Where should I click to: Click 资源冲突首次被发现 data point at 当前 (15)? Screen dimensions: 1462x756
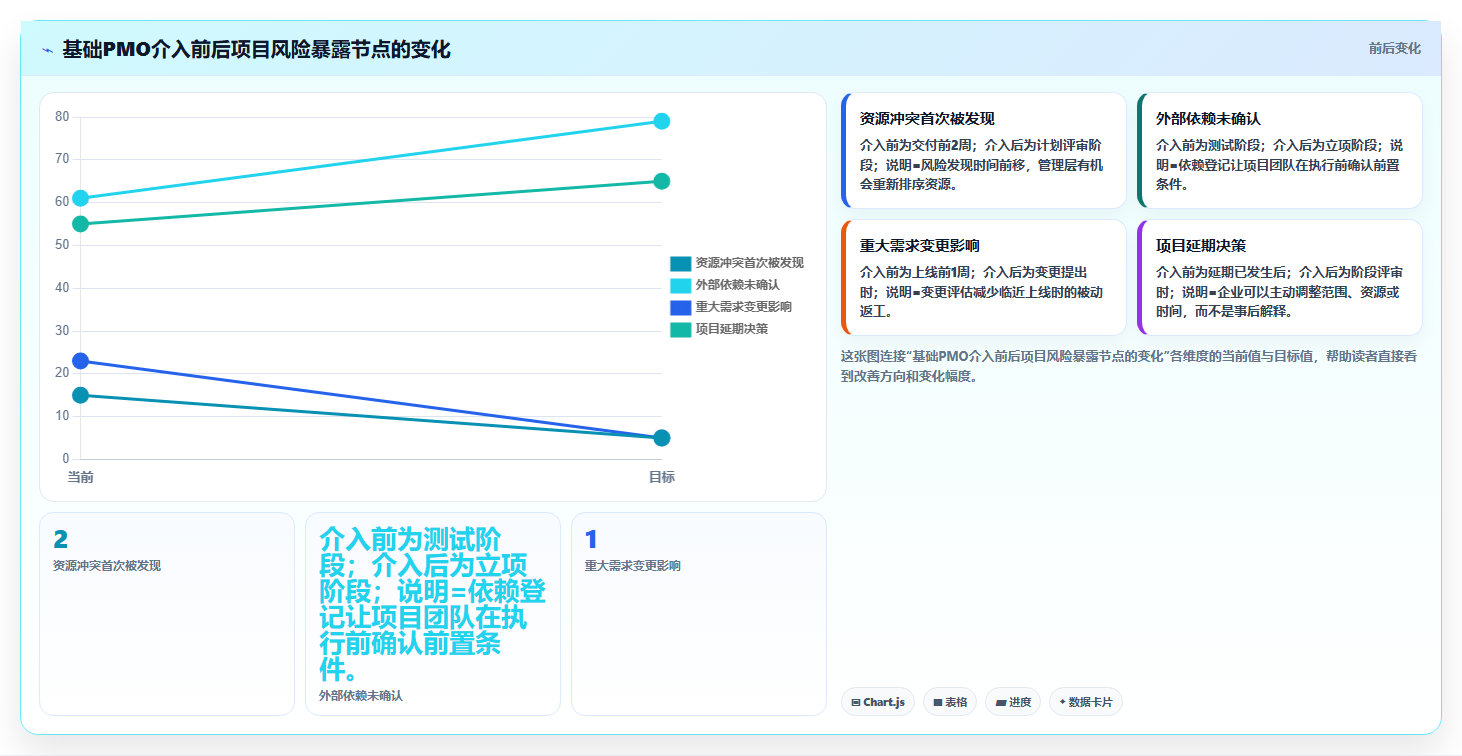coord(81,395)
